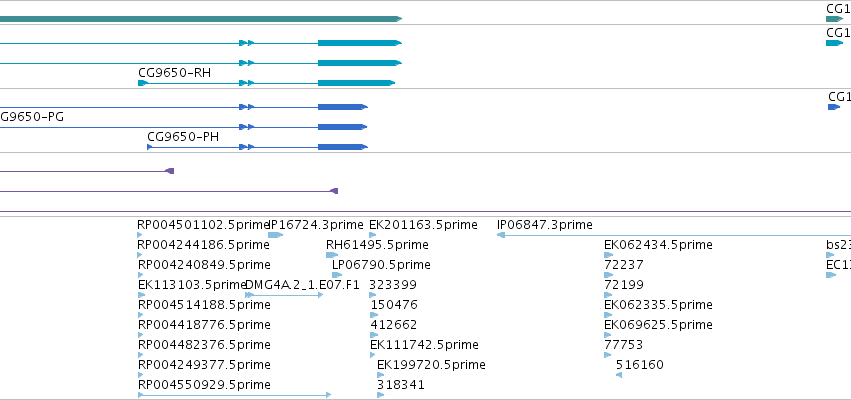Click the EK201163.5prime feature label
Viewport: 851px width, 400px height.
423,225
